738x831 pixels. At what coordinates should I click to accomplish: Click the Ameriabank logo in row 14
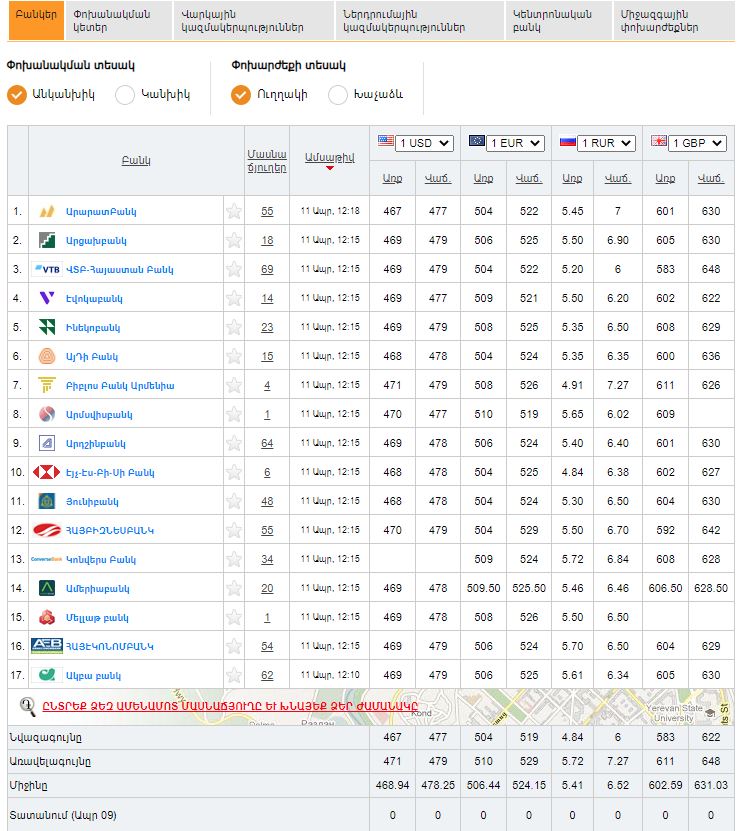(x=47, y=588)
